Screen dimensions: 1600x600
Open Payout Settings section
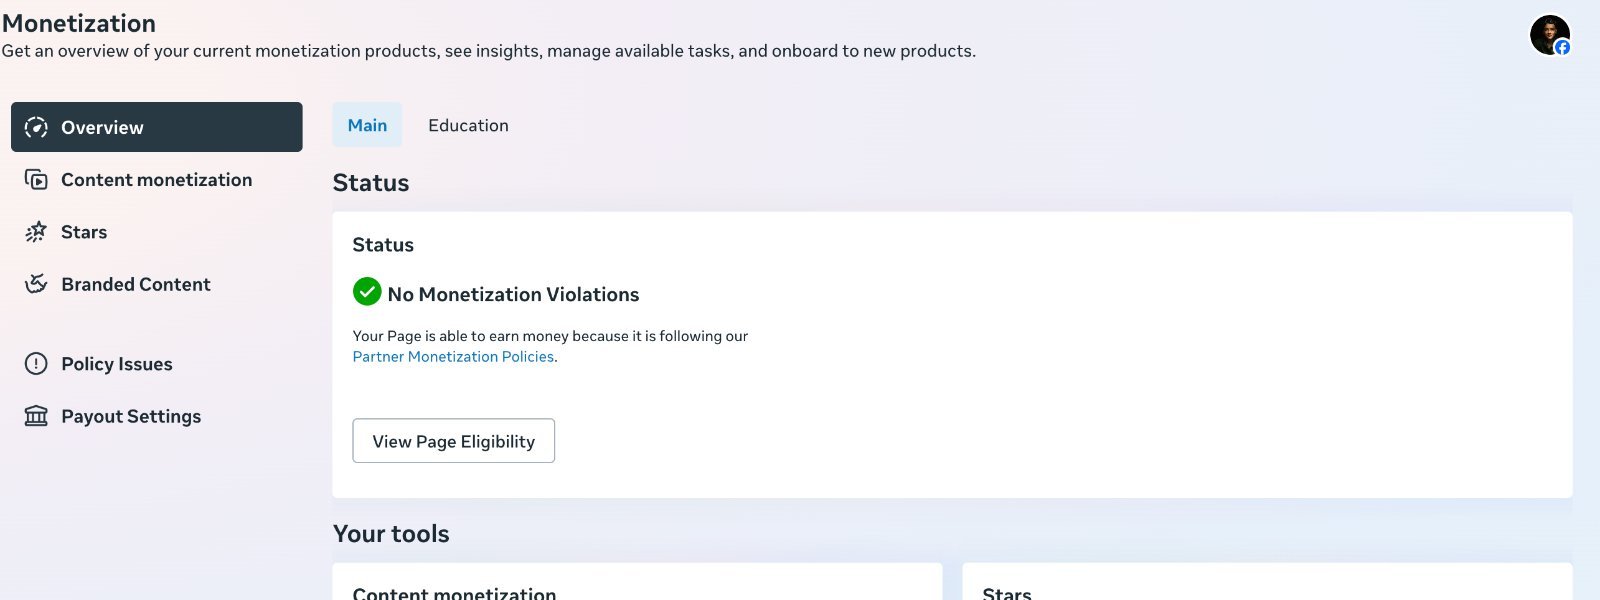tap(157, 416)
